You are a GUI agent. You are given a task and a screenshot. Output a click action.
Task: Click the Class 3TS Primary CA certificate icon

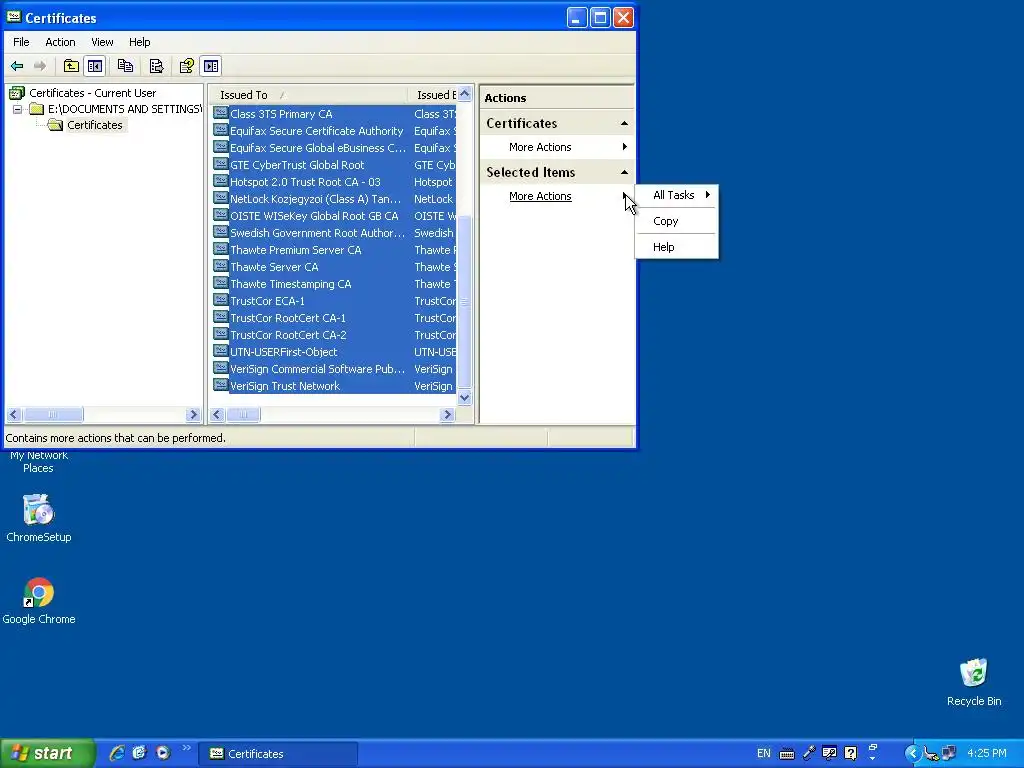221,113
